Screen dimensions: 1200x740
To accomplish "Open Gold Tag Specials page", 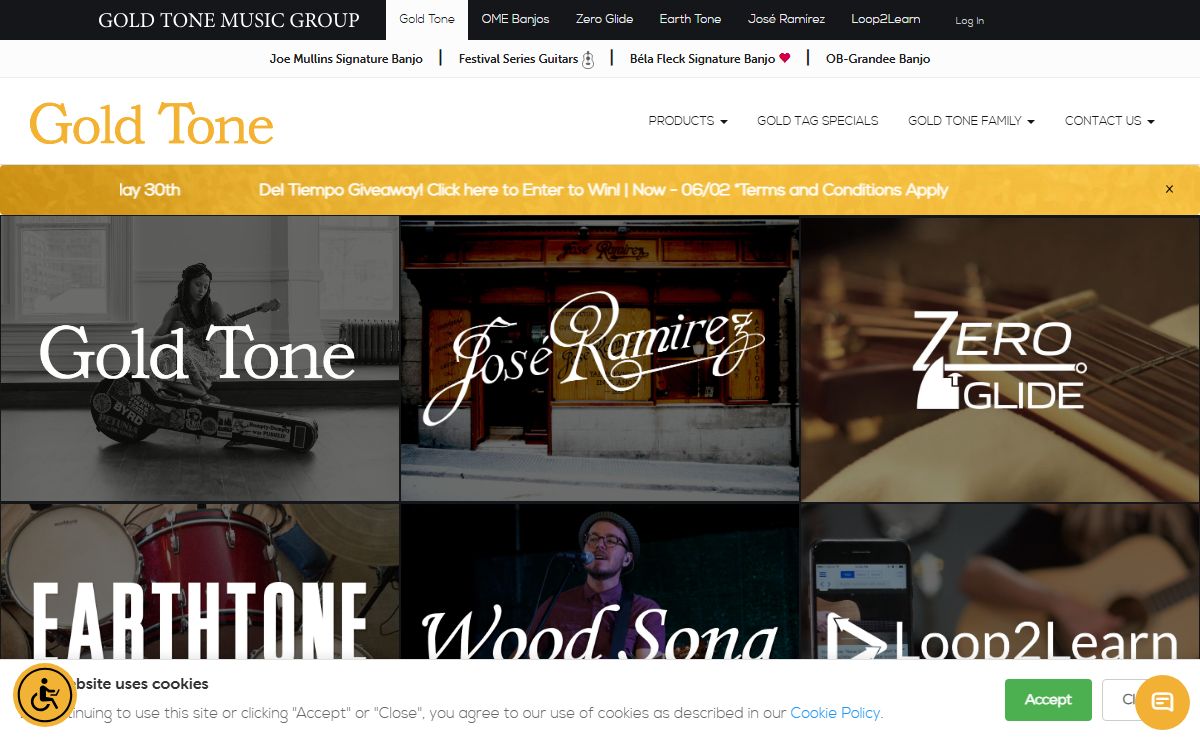I will (x=818, y=120).
